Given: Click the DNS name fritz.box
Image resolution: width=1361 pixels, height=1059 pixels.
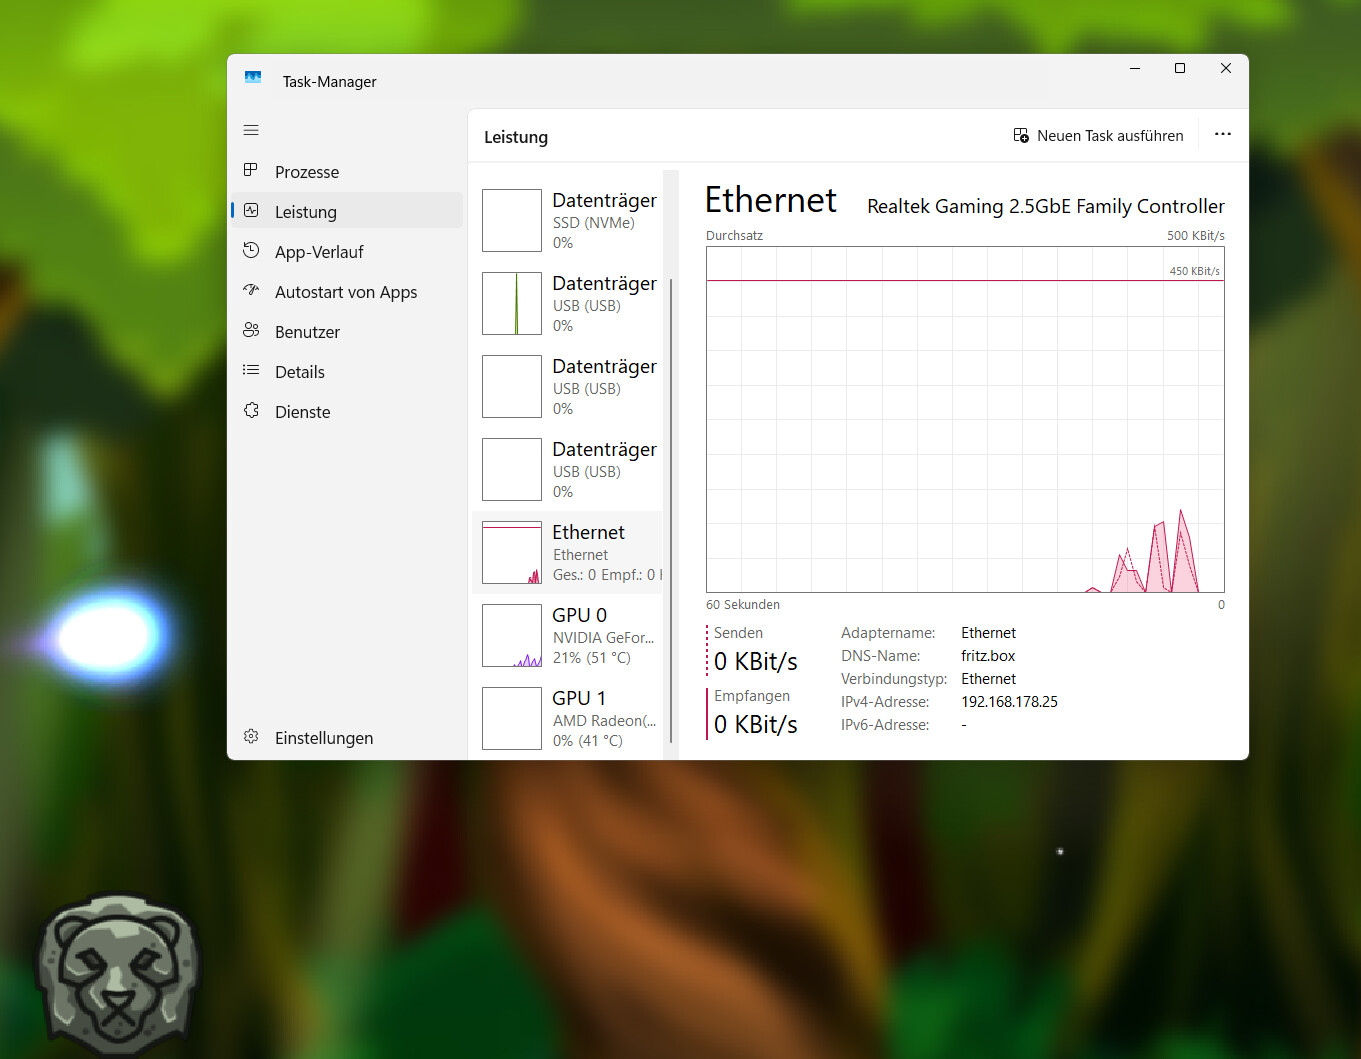Looking at the screenshot, I should [x=988, y=656].
